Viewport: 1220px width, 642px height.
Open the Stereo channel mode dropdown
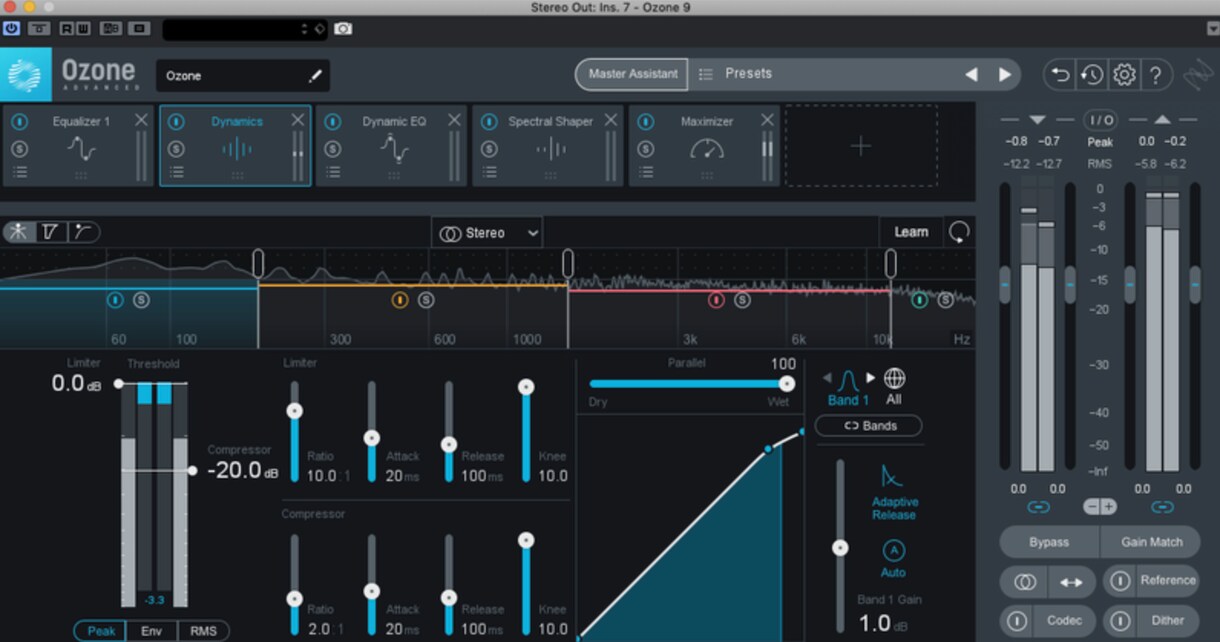[487, 233]
